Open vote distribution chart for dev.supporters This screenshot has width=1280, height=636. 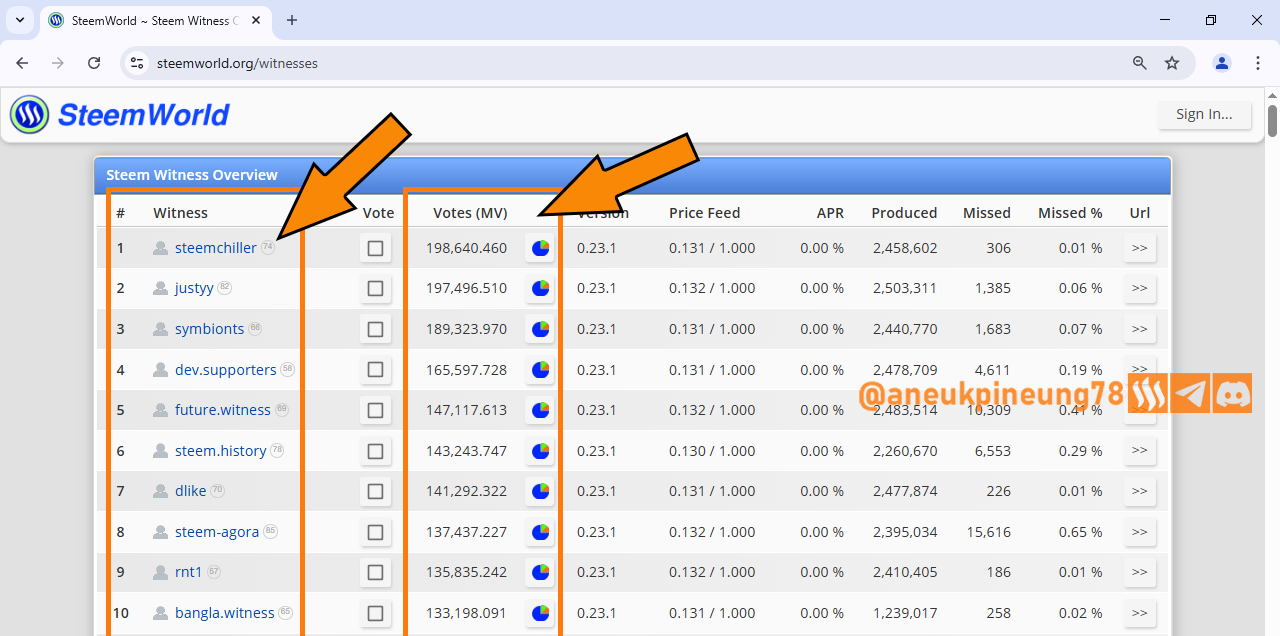tap(540, 370)
